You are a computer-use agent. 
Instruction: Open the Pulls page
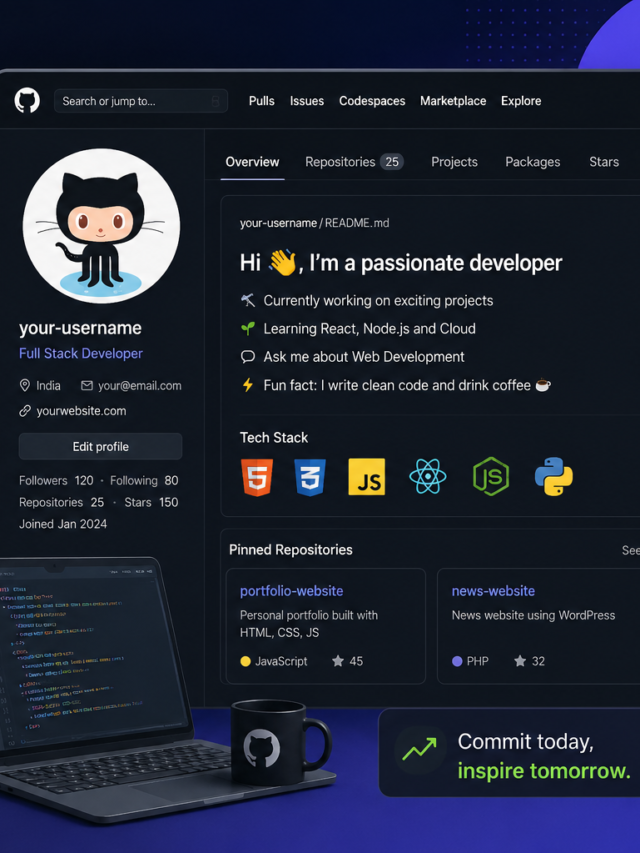tap(262, 101)
